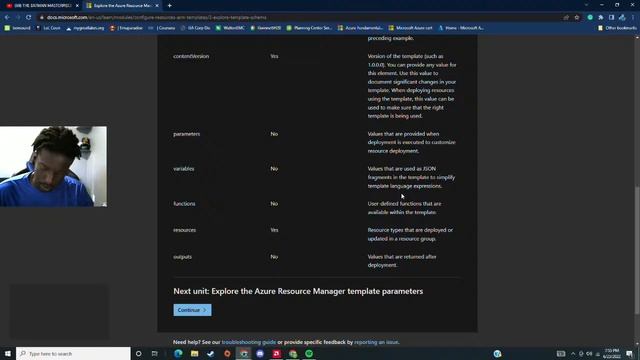Click the 'outputs' table cell
Viewport: 640px width, 360px height.
pyautogui.click(x=182, y=257)
